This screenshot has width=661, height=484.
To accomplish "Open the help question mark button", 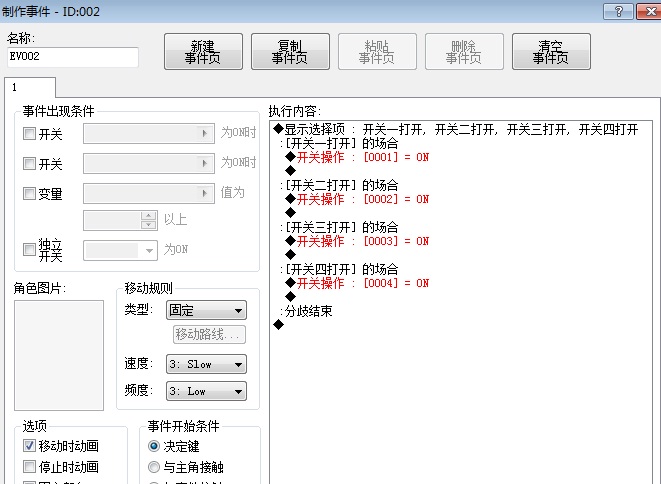I will pyautogui.click(x=618, y=11).
